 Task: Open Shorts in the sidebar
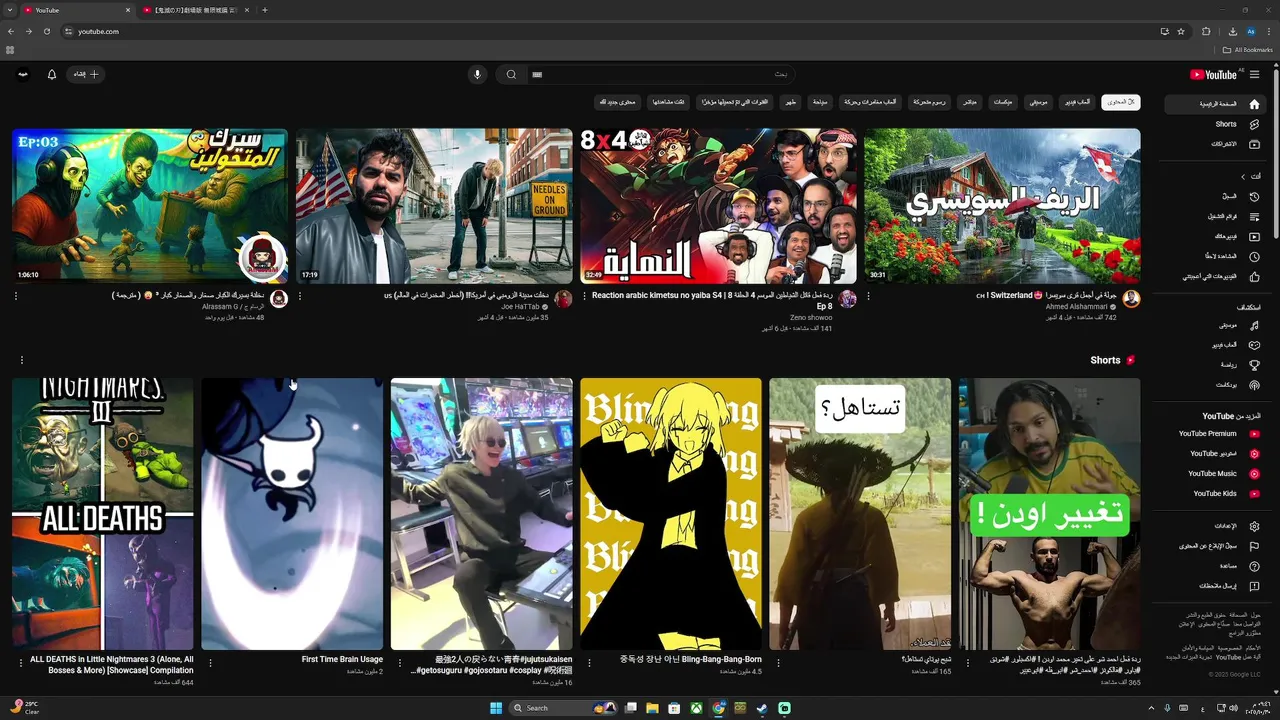coord(1228,124)
